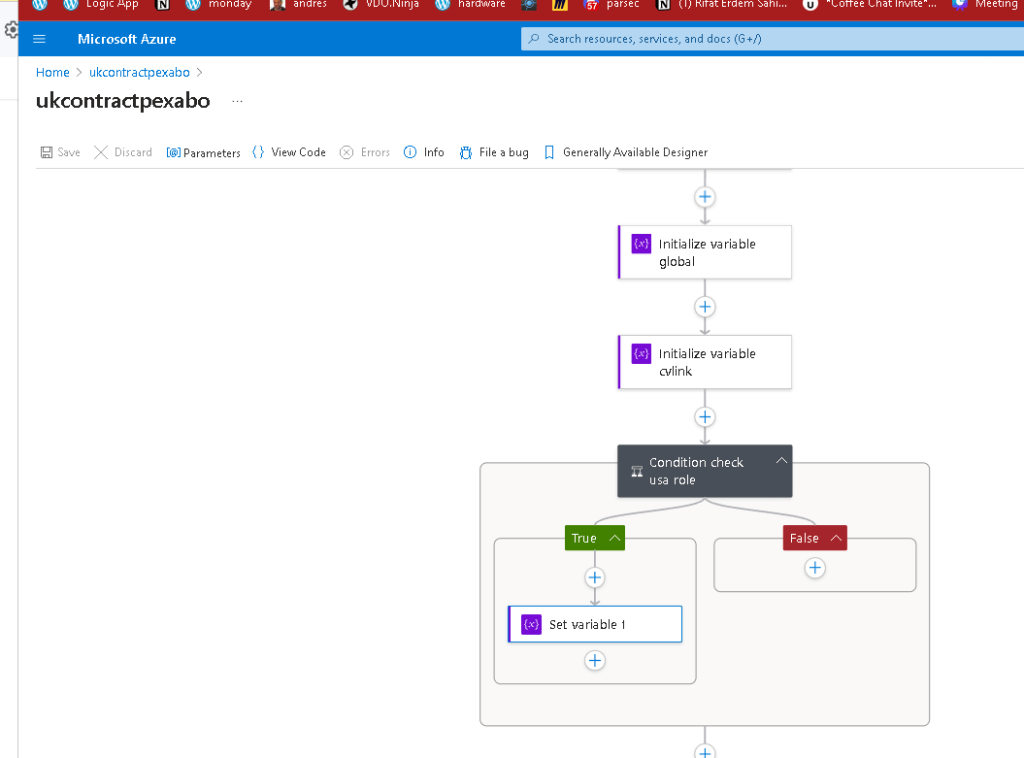The width and height of the screenshot is (1024, 758).
Task: Click the True branch label
Action: coord(584,538)
